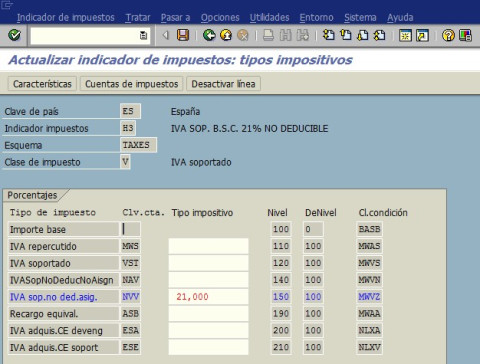Click the 'NLXV' condition type cell
Screen dimensions: 480x364
coord(369,347)
